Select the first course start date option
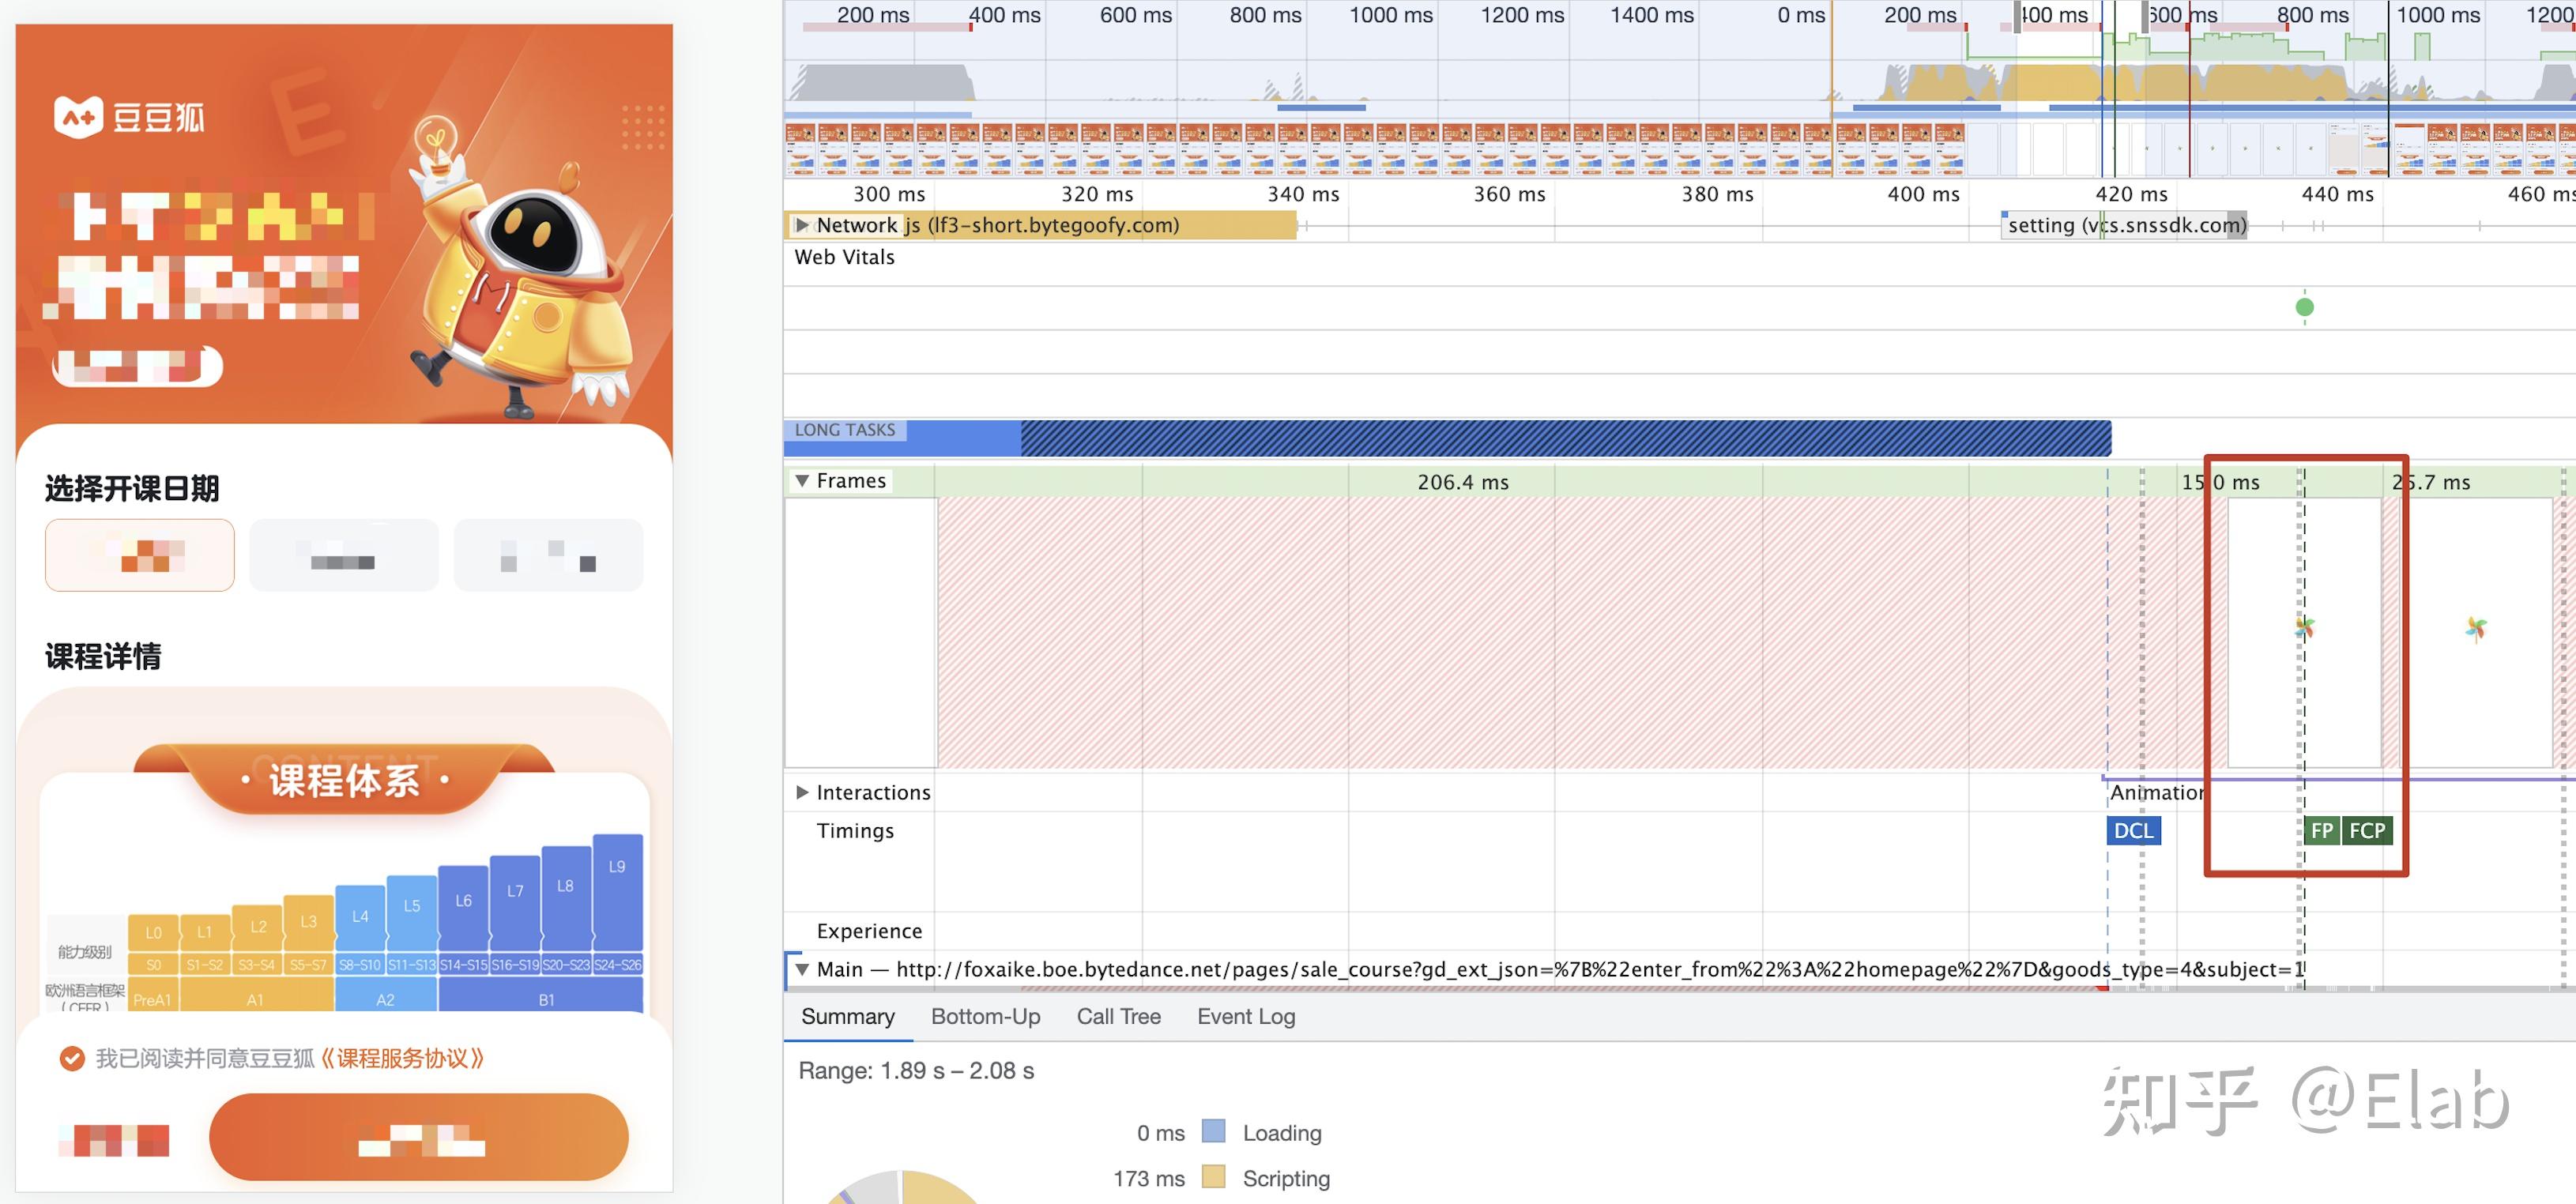This screenshot has height=1204, width=2576. [x=140, y=555]
